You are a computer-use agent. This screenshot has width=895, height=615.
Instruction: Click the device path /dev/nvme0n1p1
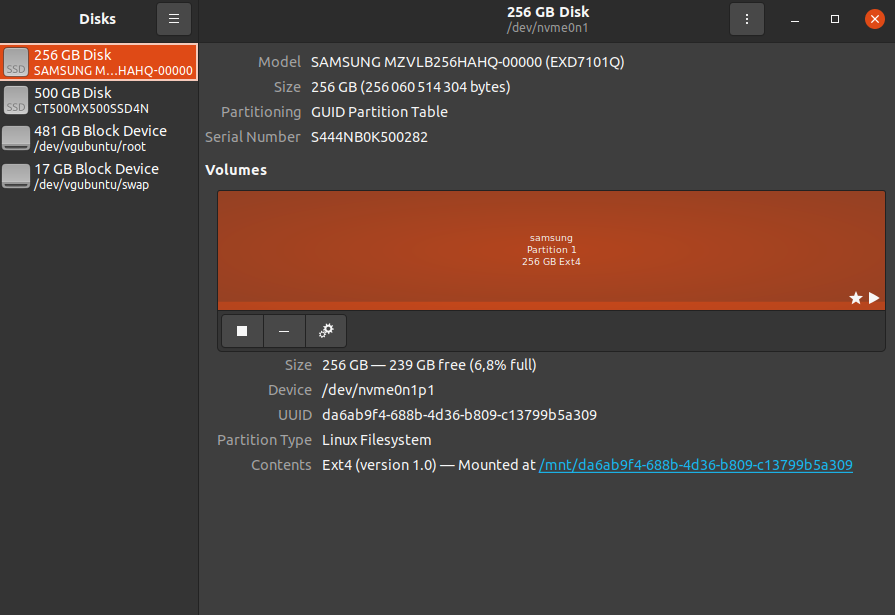coord(378,390)
